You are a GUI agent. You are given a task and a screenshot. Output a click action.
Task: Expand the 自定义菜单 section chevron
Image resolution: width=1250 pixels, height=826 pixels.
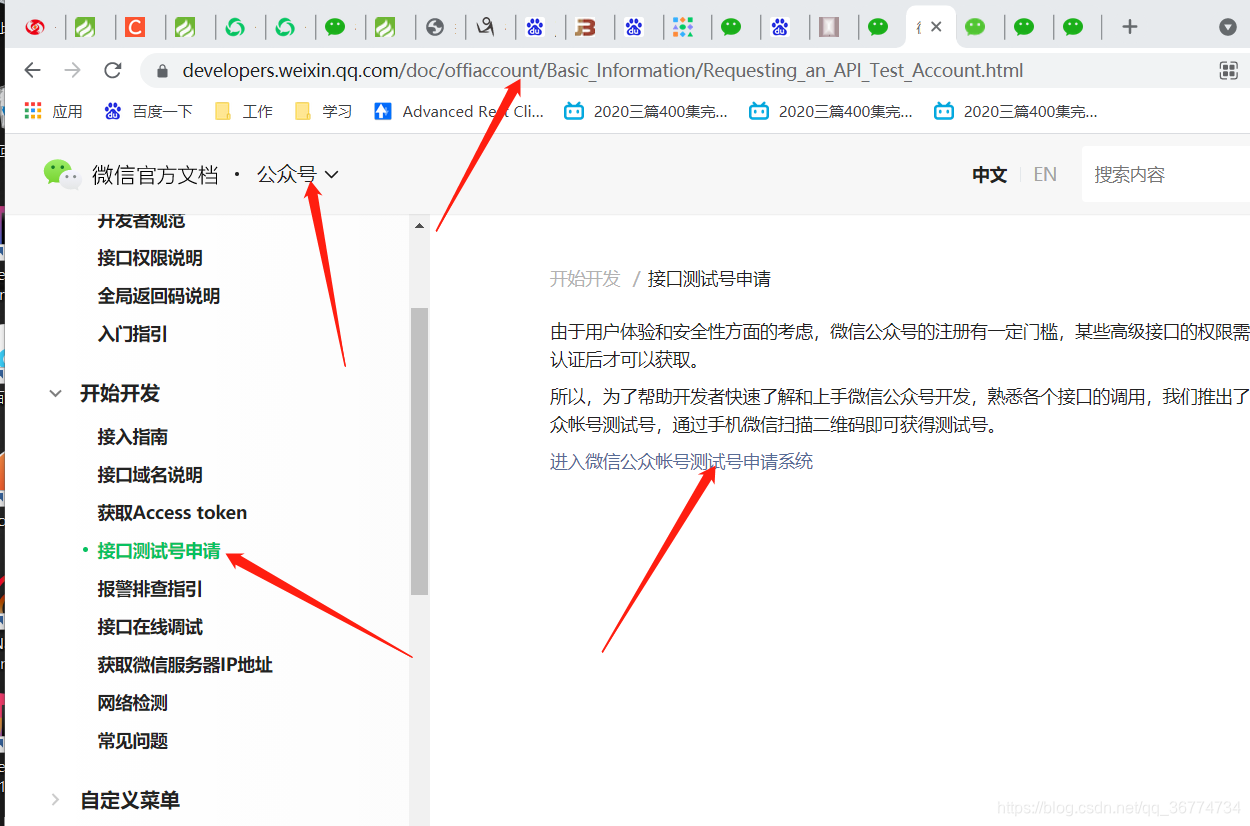pyautogui.click(x=56, y=800)
